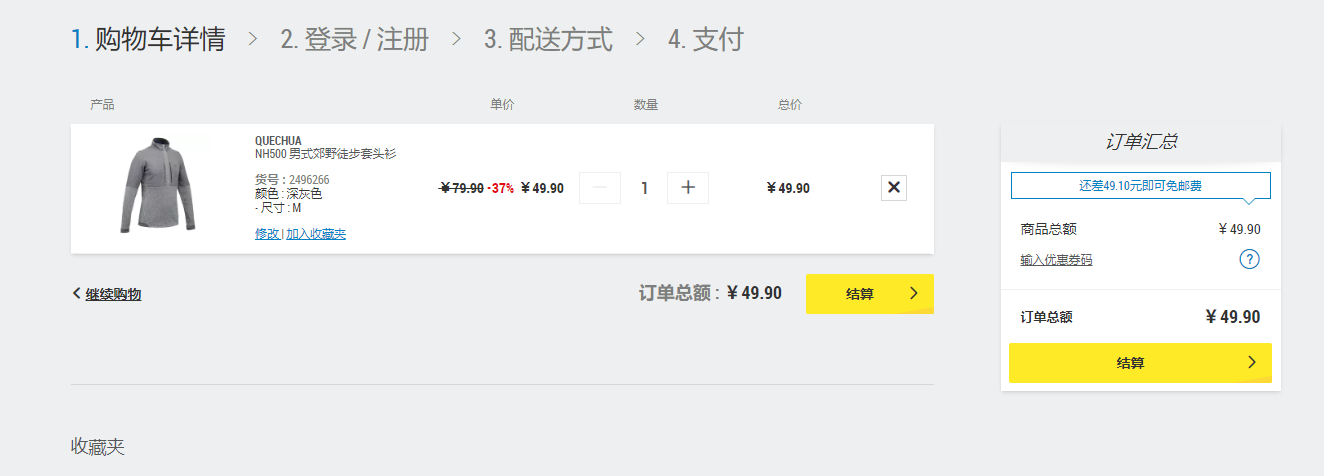This screenshot has height=476, width=1324.
Task: Click 加入收藏夹 link for the product
Action: [316, 234]
